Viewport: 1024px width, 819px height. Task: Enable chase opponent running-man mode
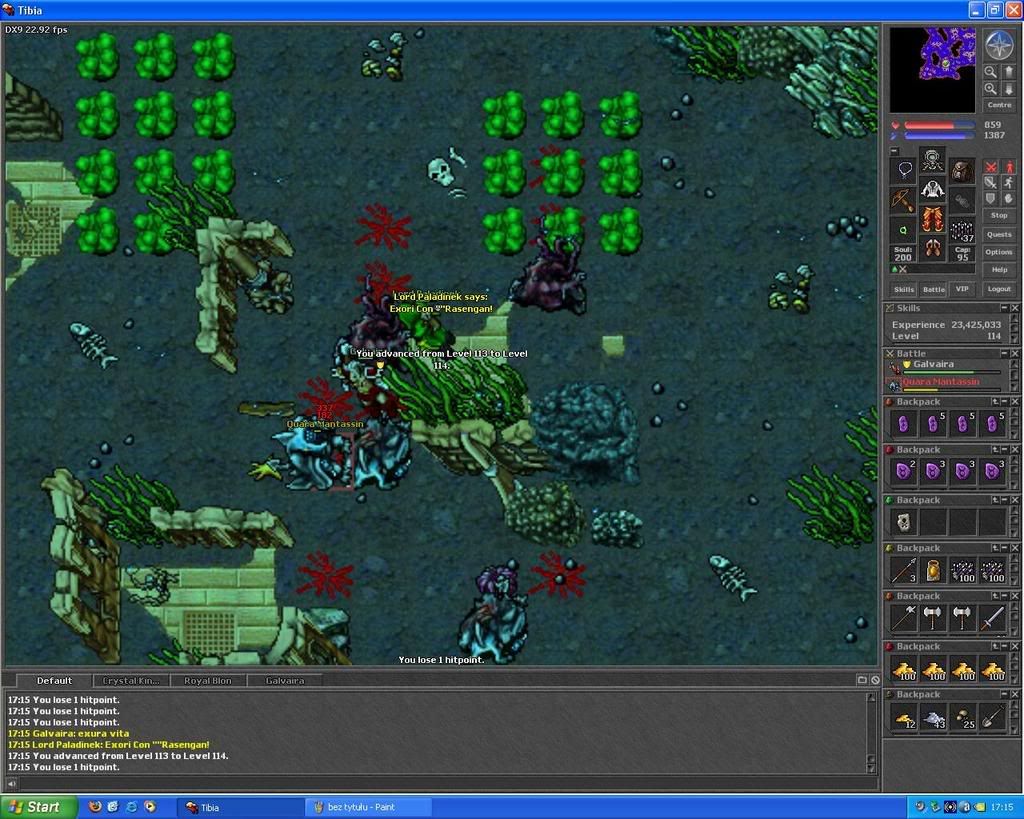[1009, 183]
